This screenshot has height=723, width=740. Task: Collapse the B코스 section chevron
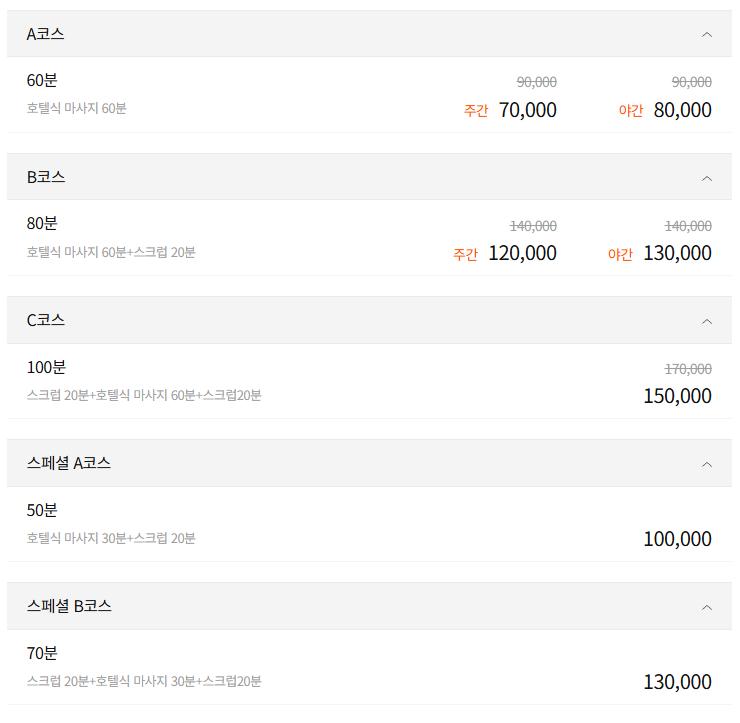pyautogui.click(x=707, y=178)
